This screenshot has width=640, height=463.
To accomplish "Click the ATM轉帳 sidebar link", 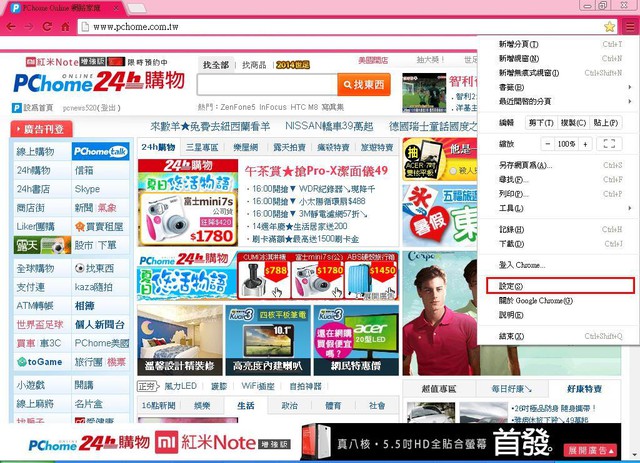I will click(x=35, y=306).
